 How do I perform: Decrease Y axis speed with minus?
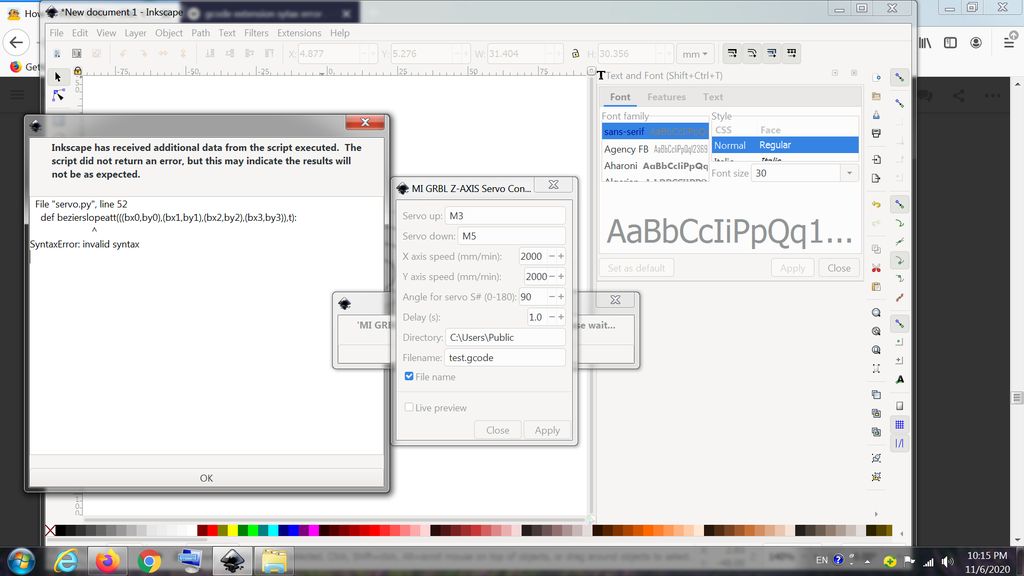pos(552,276)
